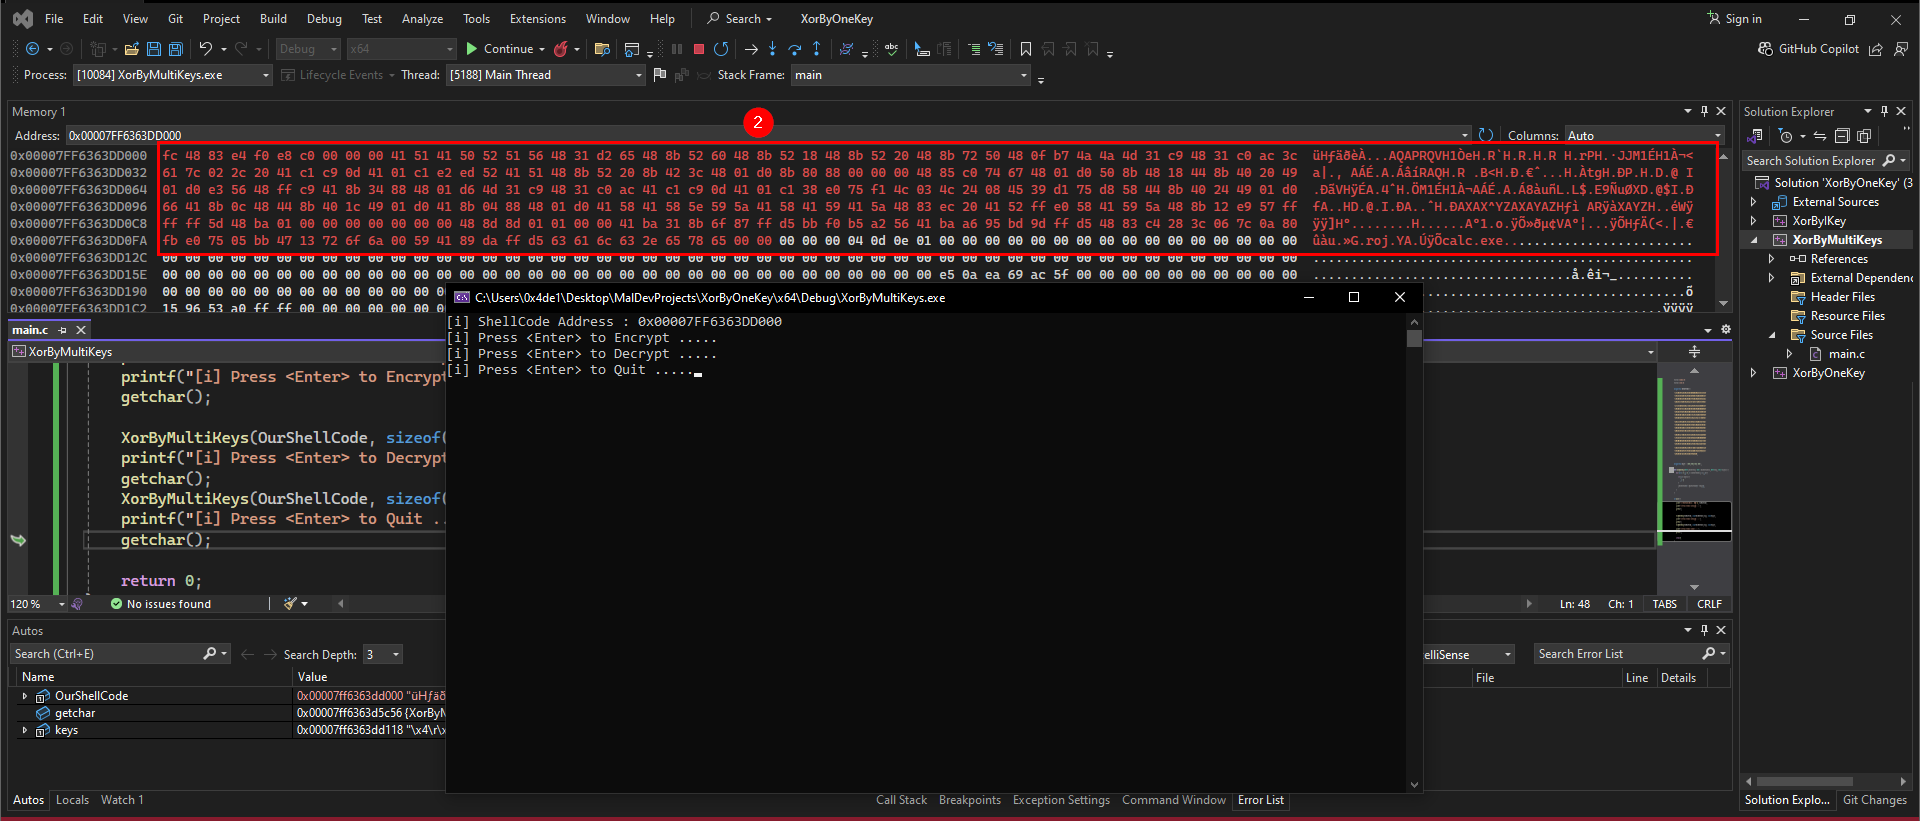This screenshot has width=1920, height=821.
Task: Expand OurShellCode variable in Autos
Action: click(25, 696)
